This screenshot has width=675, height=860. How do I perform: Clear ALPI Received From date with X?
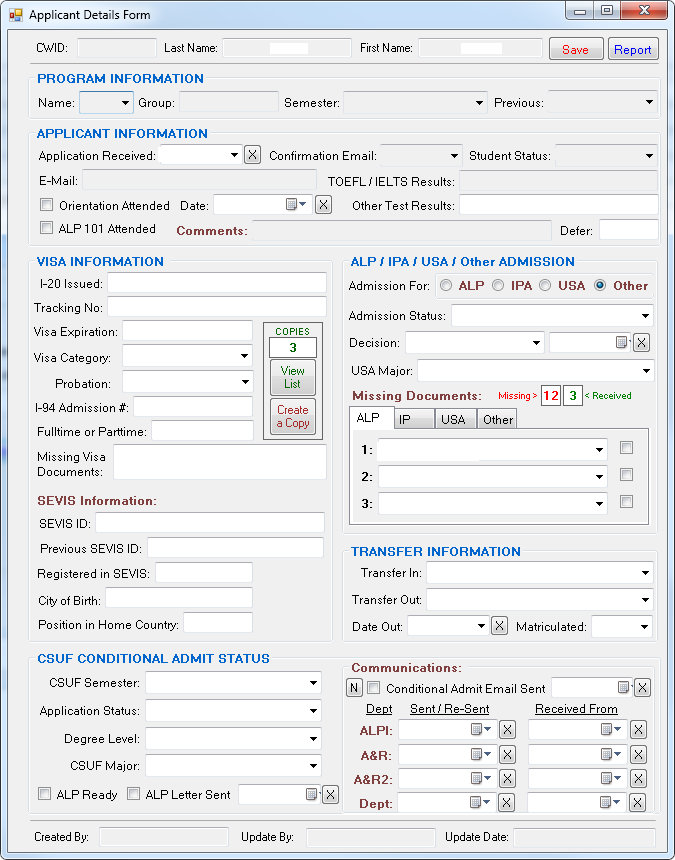coord(638,729)
